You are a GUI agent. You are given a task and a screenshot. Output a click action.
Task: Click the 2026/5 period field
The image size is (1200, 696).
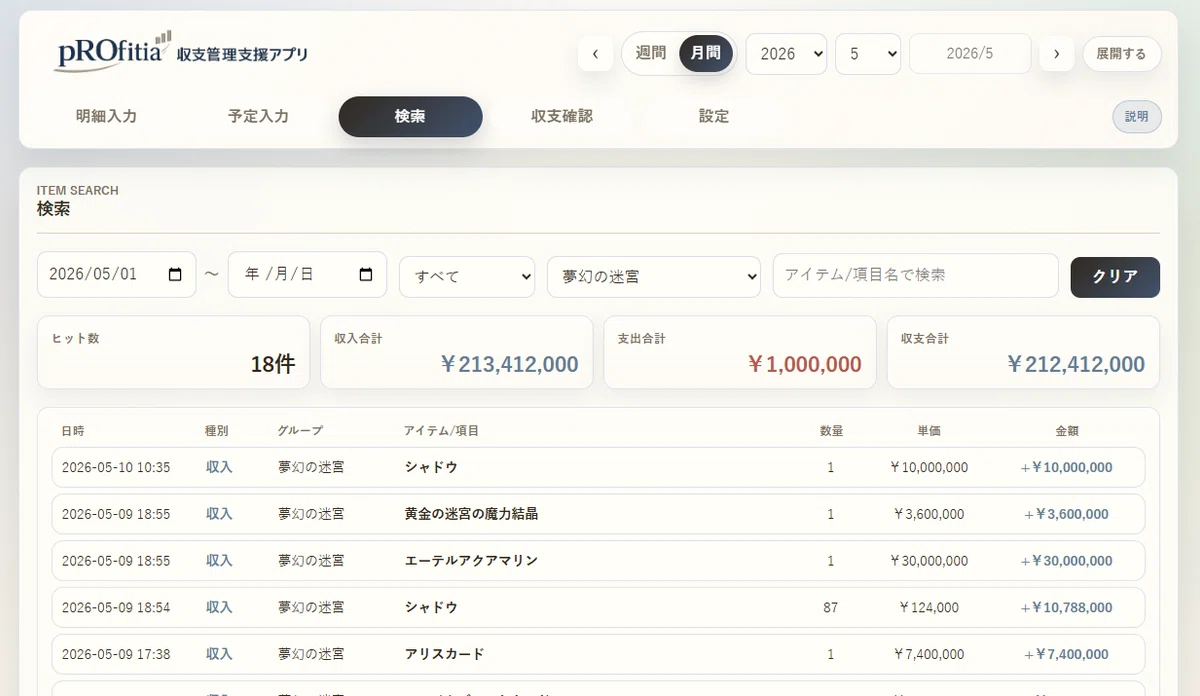tap(970, 54)
